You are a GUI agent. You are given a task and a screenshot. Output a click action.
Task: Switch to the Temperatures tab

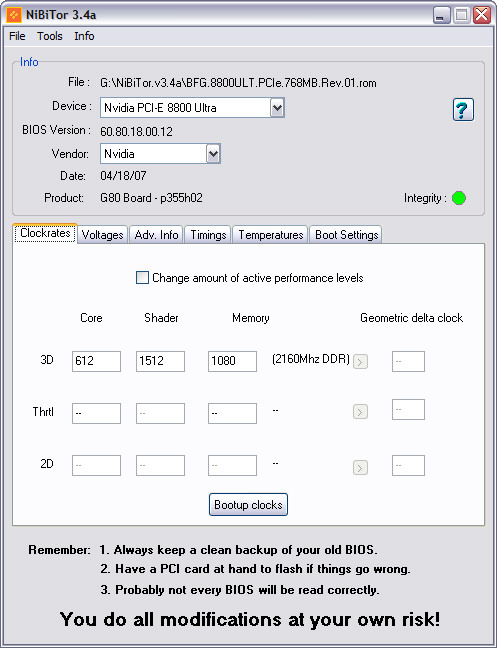tap(271, 235)
